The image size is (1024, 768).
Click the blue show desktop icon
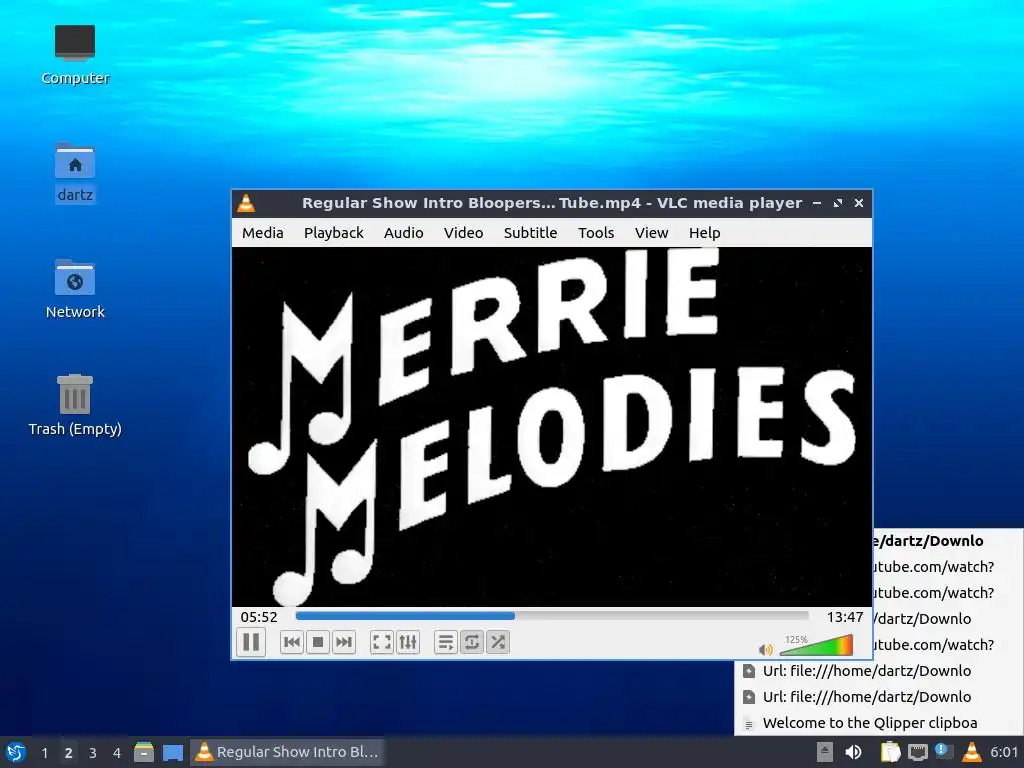click(173, 752)
